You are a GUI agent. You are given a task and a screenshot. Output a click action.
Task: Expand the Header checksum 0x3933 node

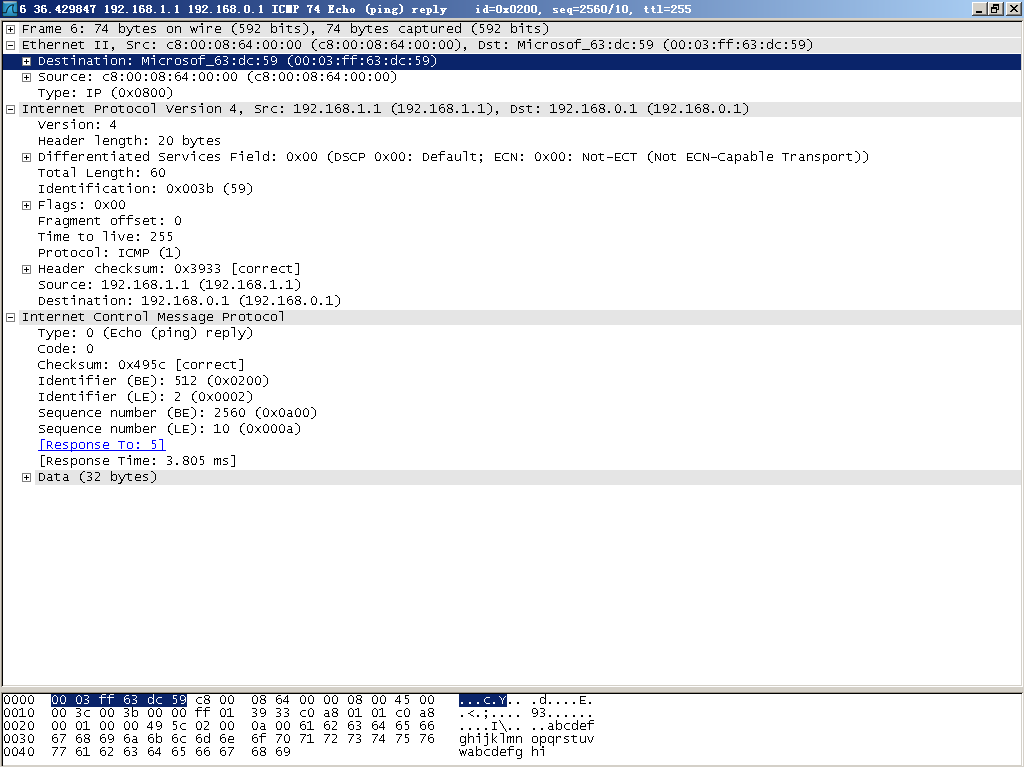[26, 269]
